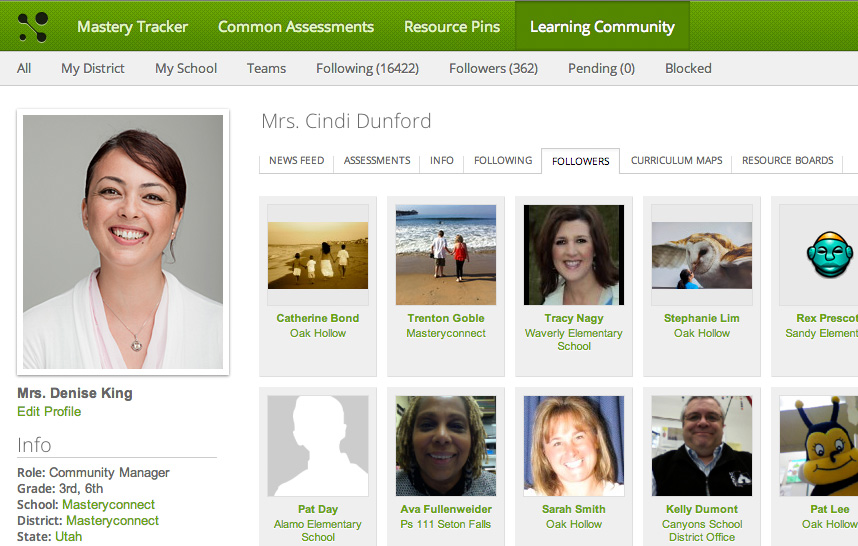Filter by My School
Viewport: 858px width, 546px height.
[x=186, y=68]
